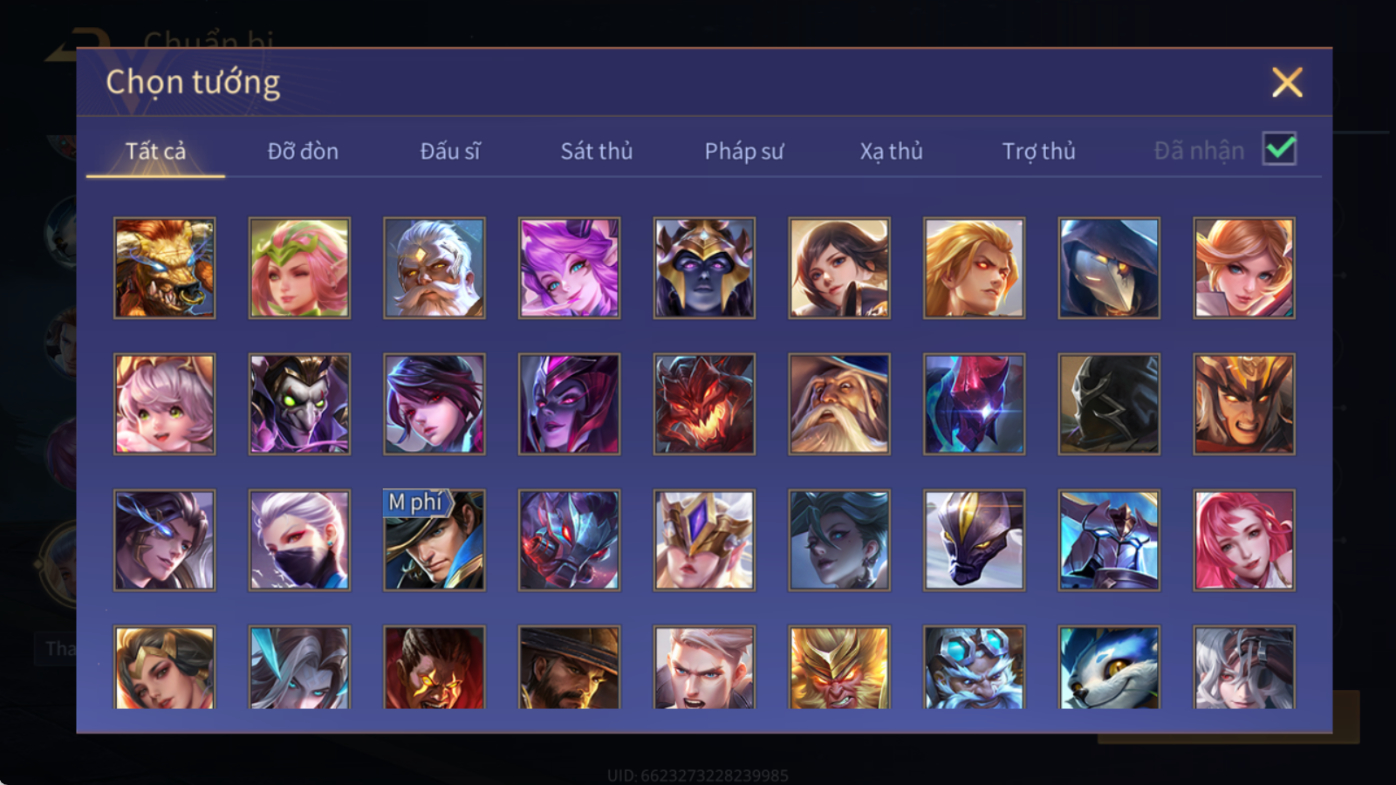
Task: Select the orange boar beast hero portrait
Action: point(164,268)
